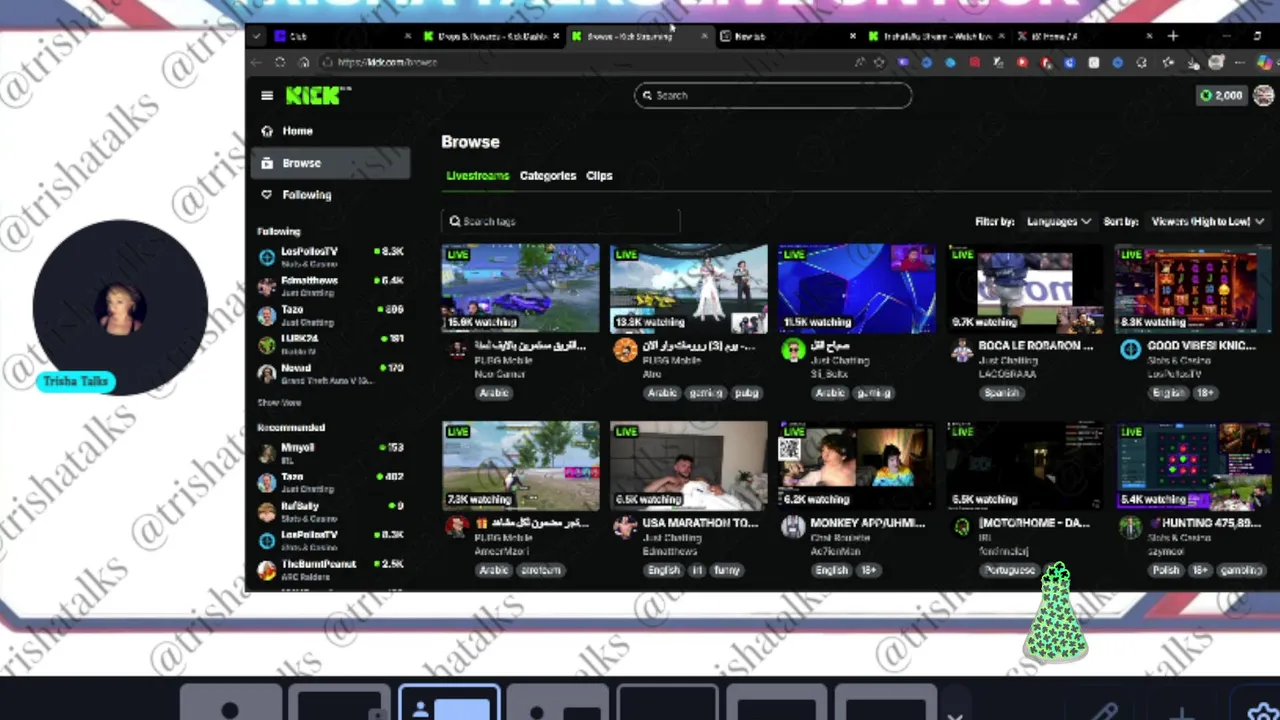
Task: Click the browser home icon
Action: point(304,62)
